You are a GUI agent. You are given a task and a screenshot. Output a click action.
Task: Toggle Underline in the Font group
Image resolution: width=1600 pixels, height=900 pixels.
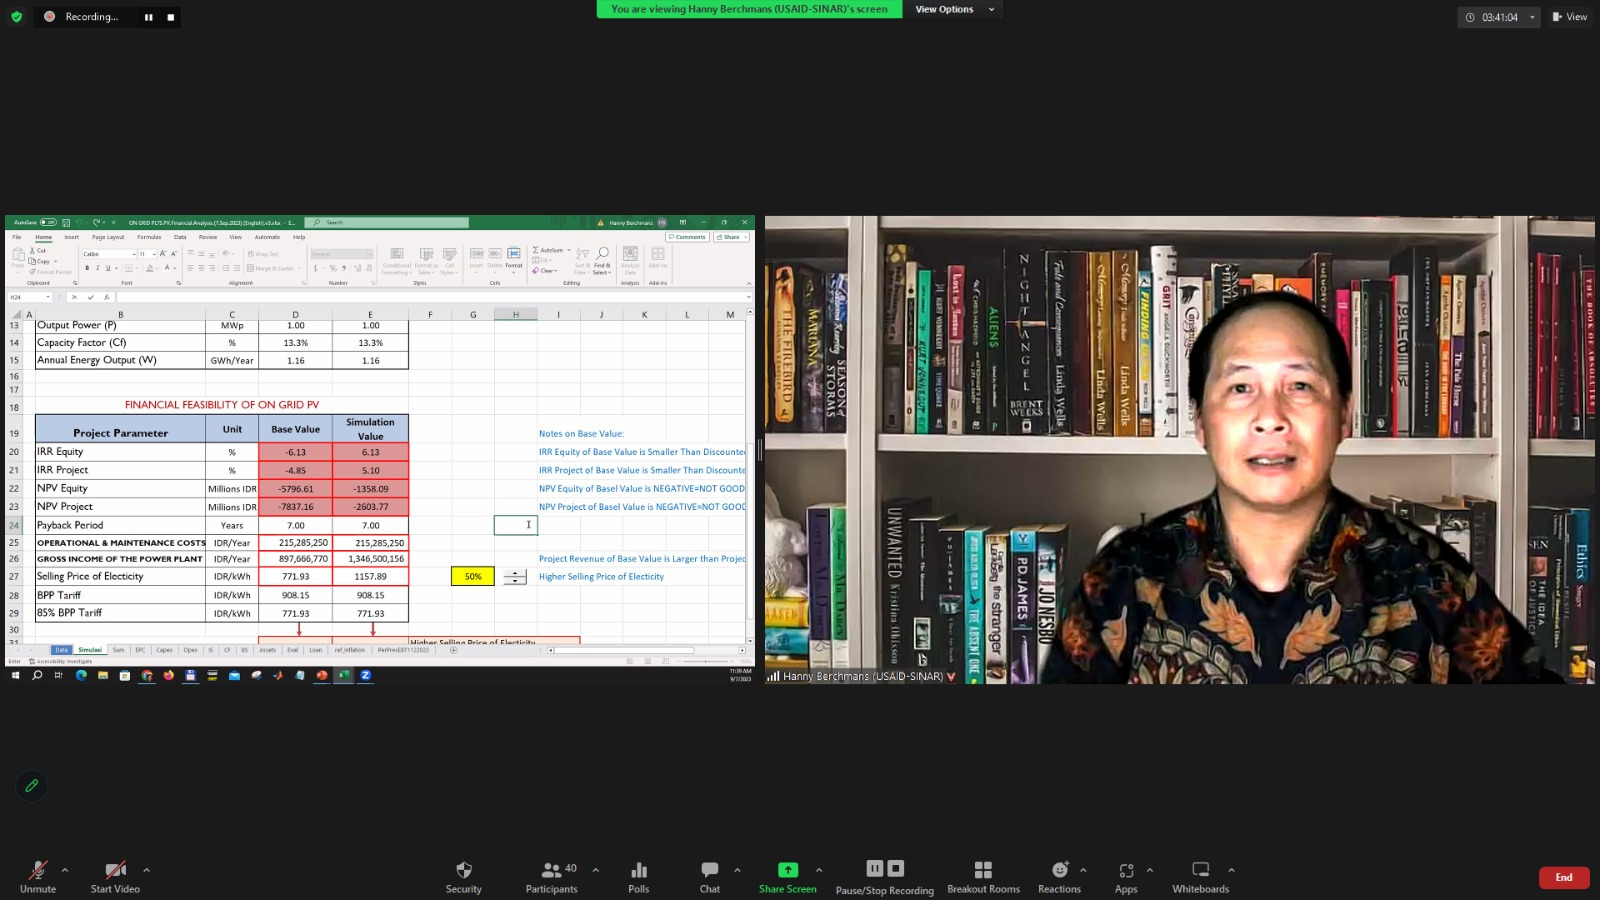click(x=108, y=268)
